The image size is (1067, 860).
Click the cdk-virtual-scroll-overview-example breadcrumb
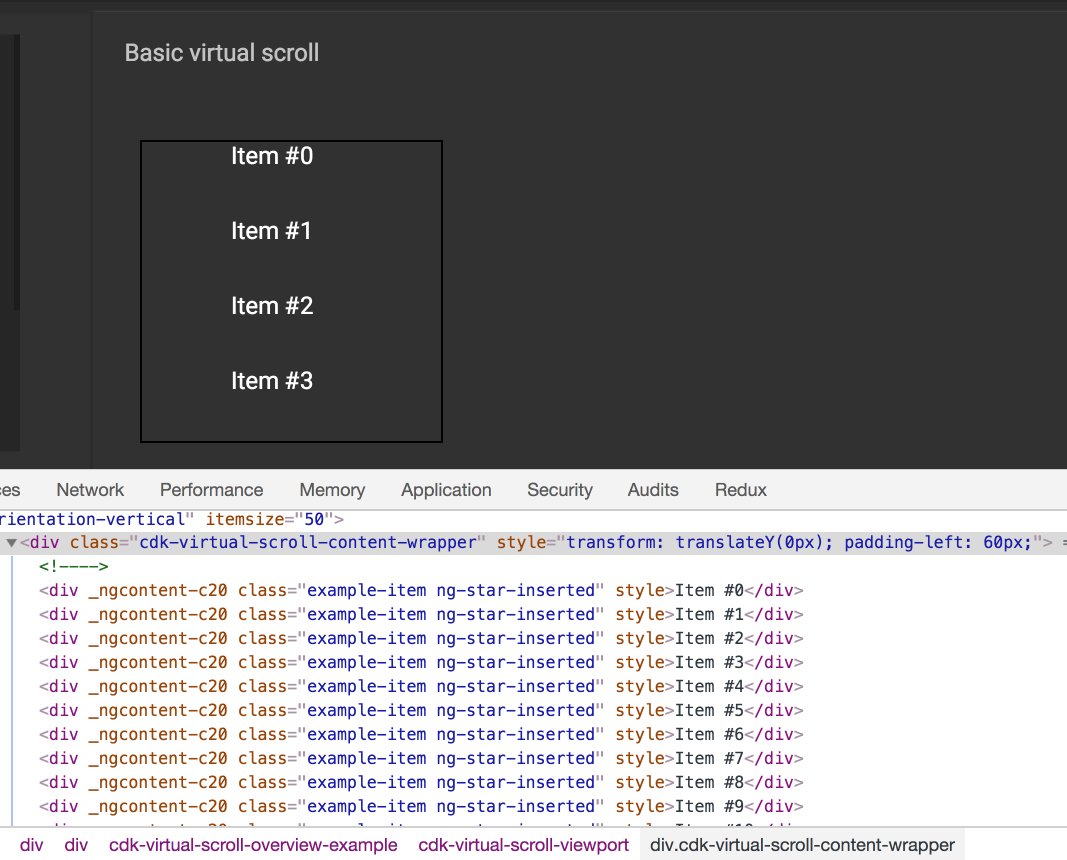coord(253,844)
